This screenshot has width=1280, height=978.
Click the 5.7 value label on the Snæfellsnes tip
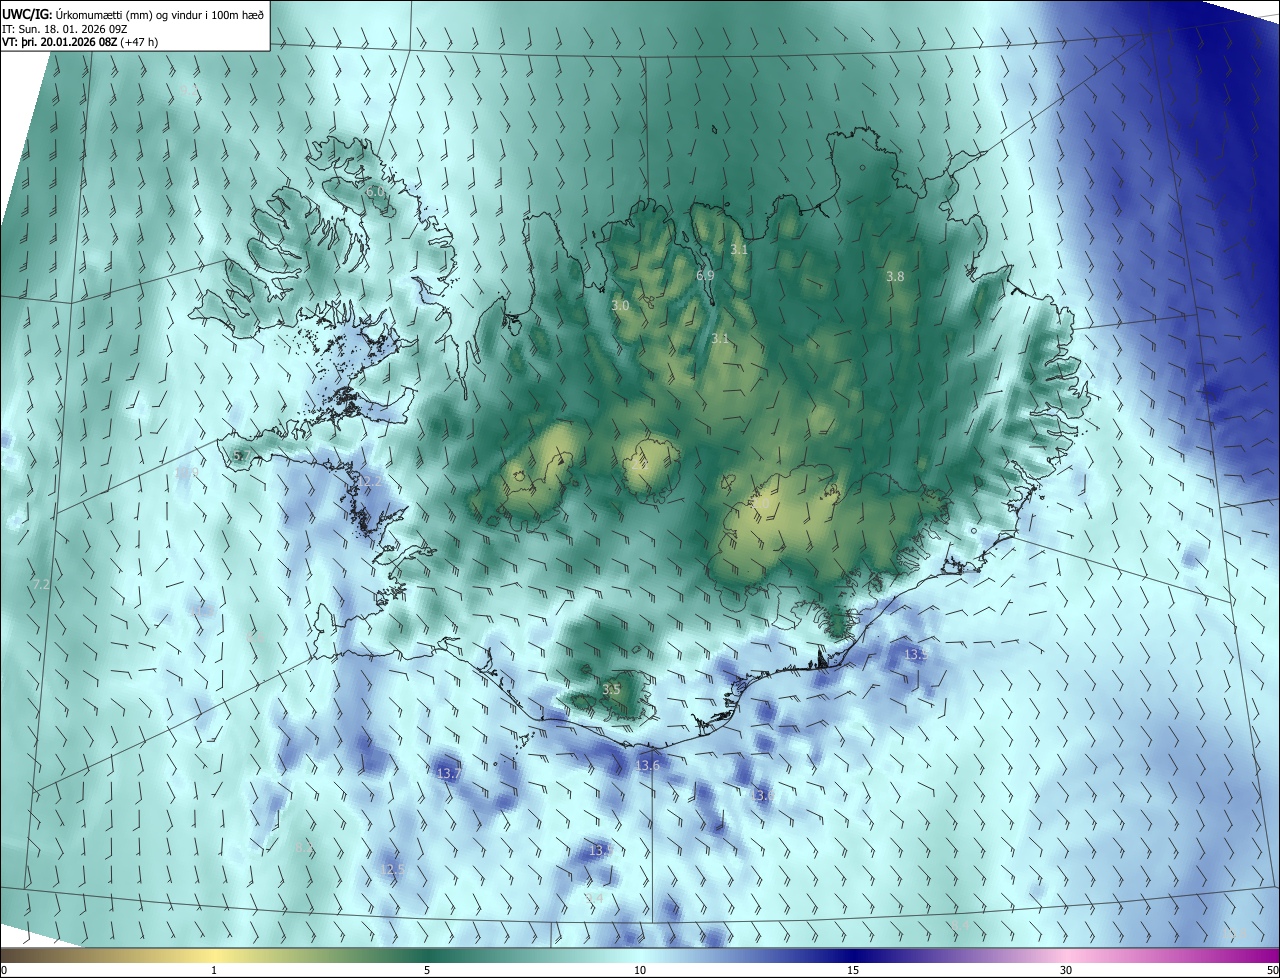click(x=241, y=456)
